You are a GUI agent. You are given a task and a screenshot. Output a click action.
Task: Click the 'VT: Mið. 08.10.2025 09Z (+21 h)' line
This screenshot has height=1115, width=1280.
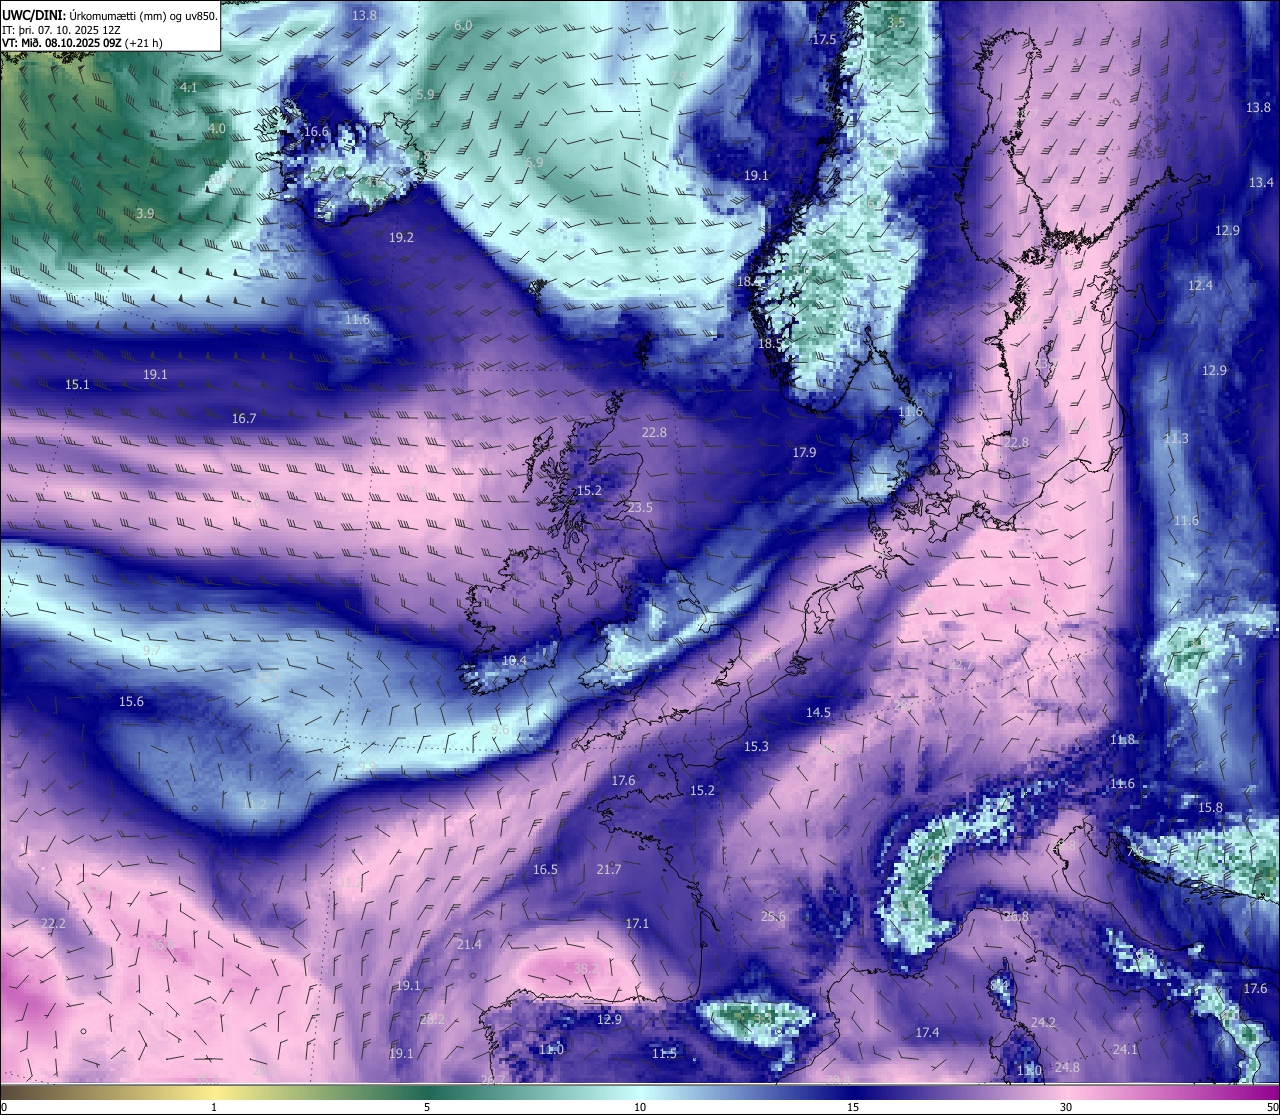point(83,43)
